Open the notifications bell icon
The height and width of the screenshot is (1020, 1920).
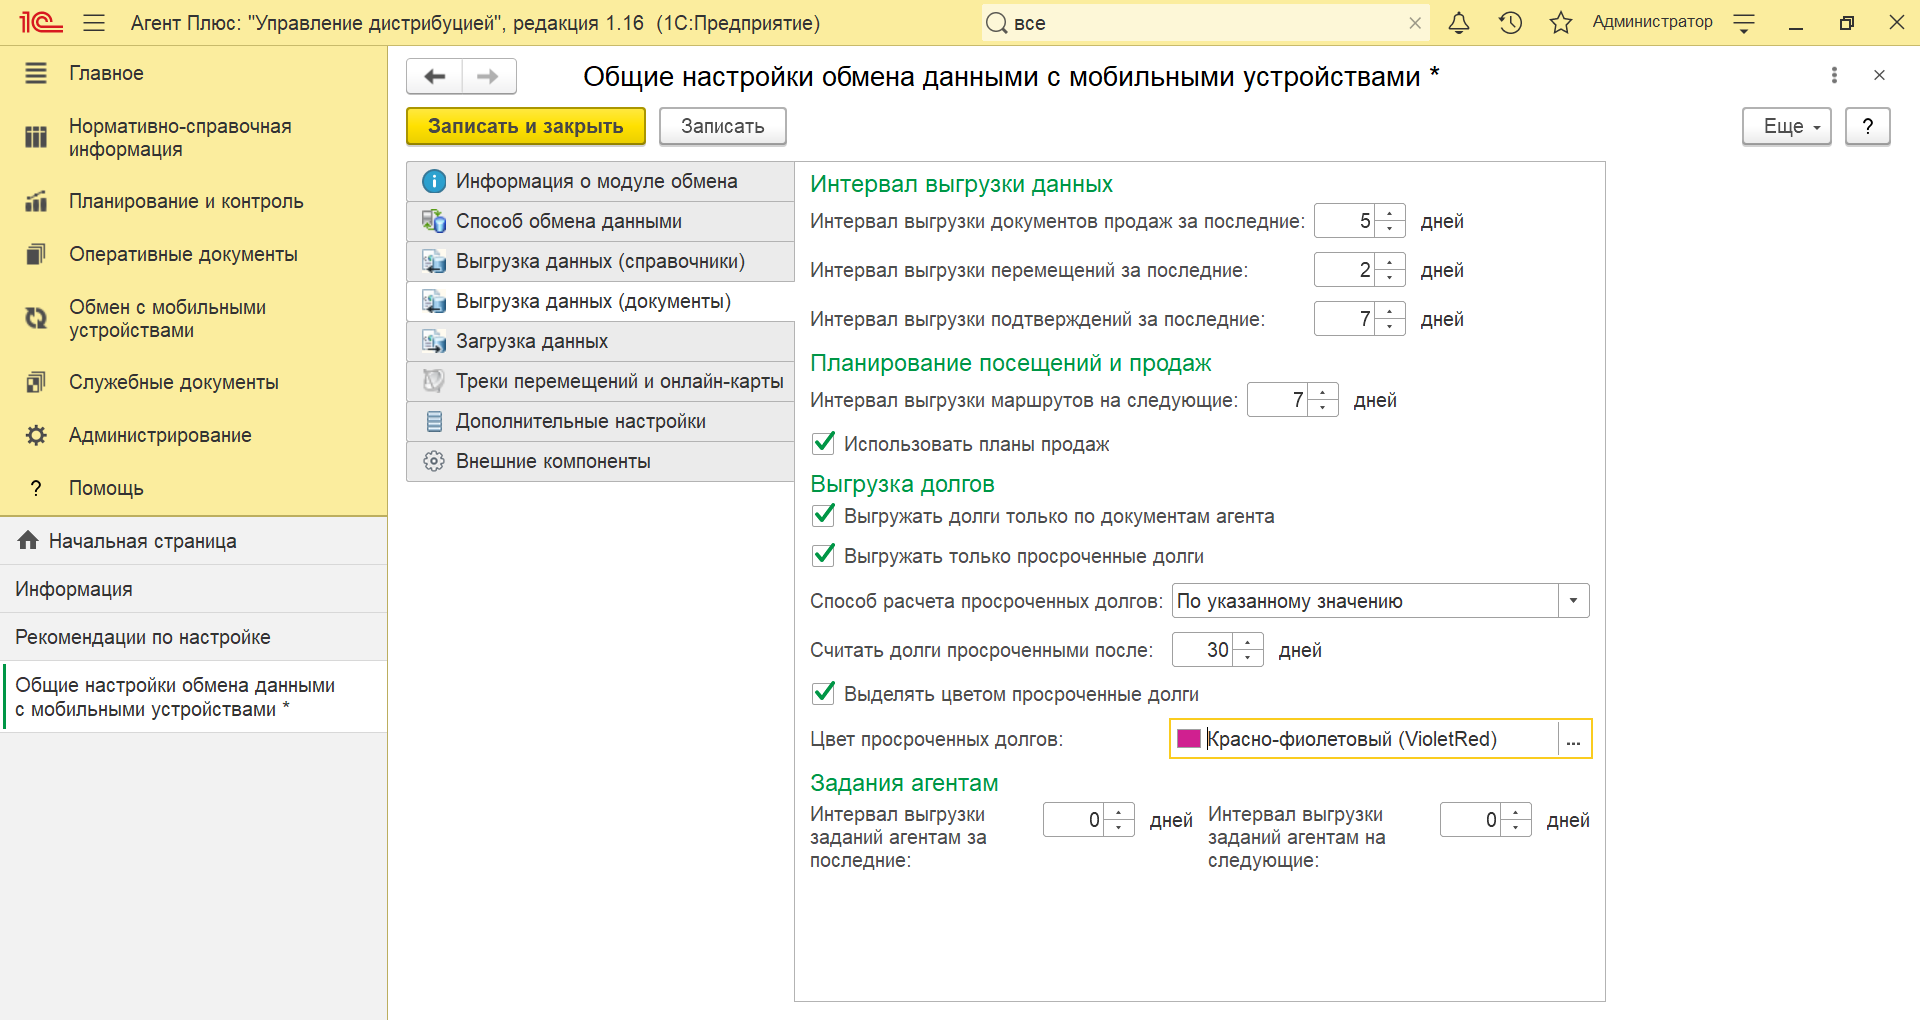(1459, 23)
